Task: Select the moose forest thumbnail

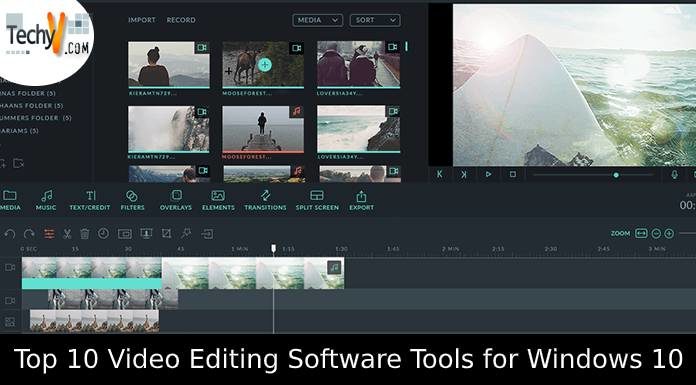Action: (263, 65)
